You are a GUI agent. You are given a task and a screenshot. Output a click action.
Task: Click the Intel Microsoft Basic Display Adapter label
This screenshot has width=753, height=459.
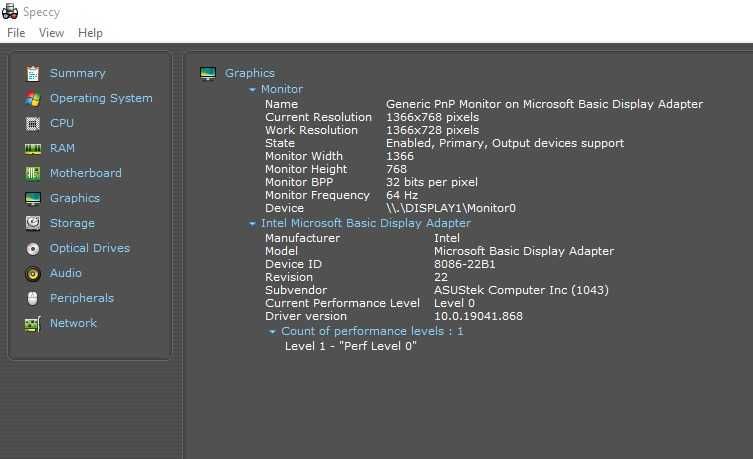[366, 223]
